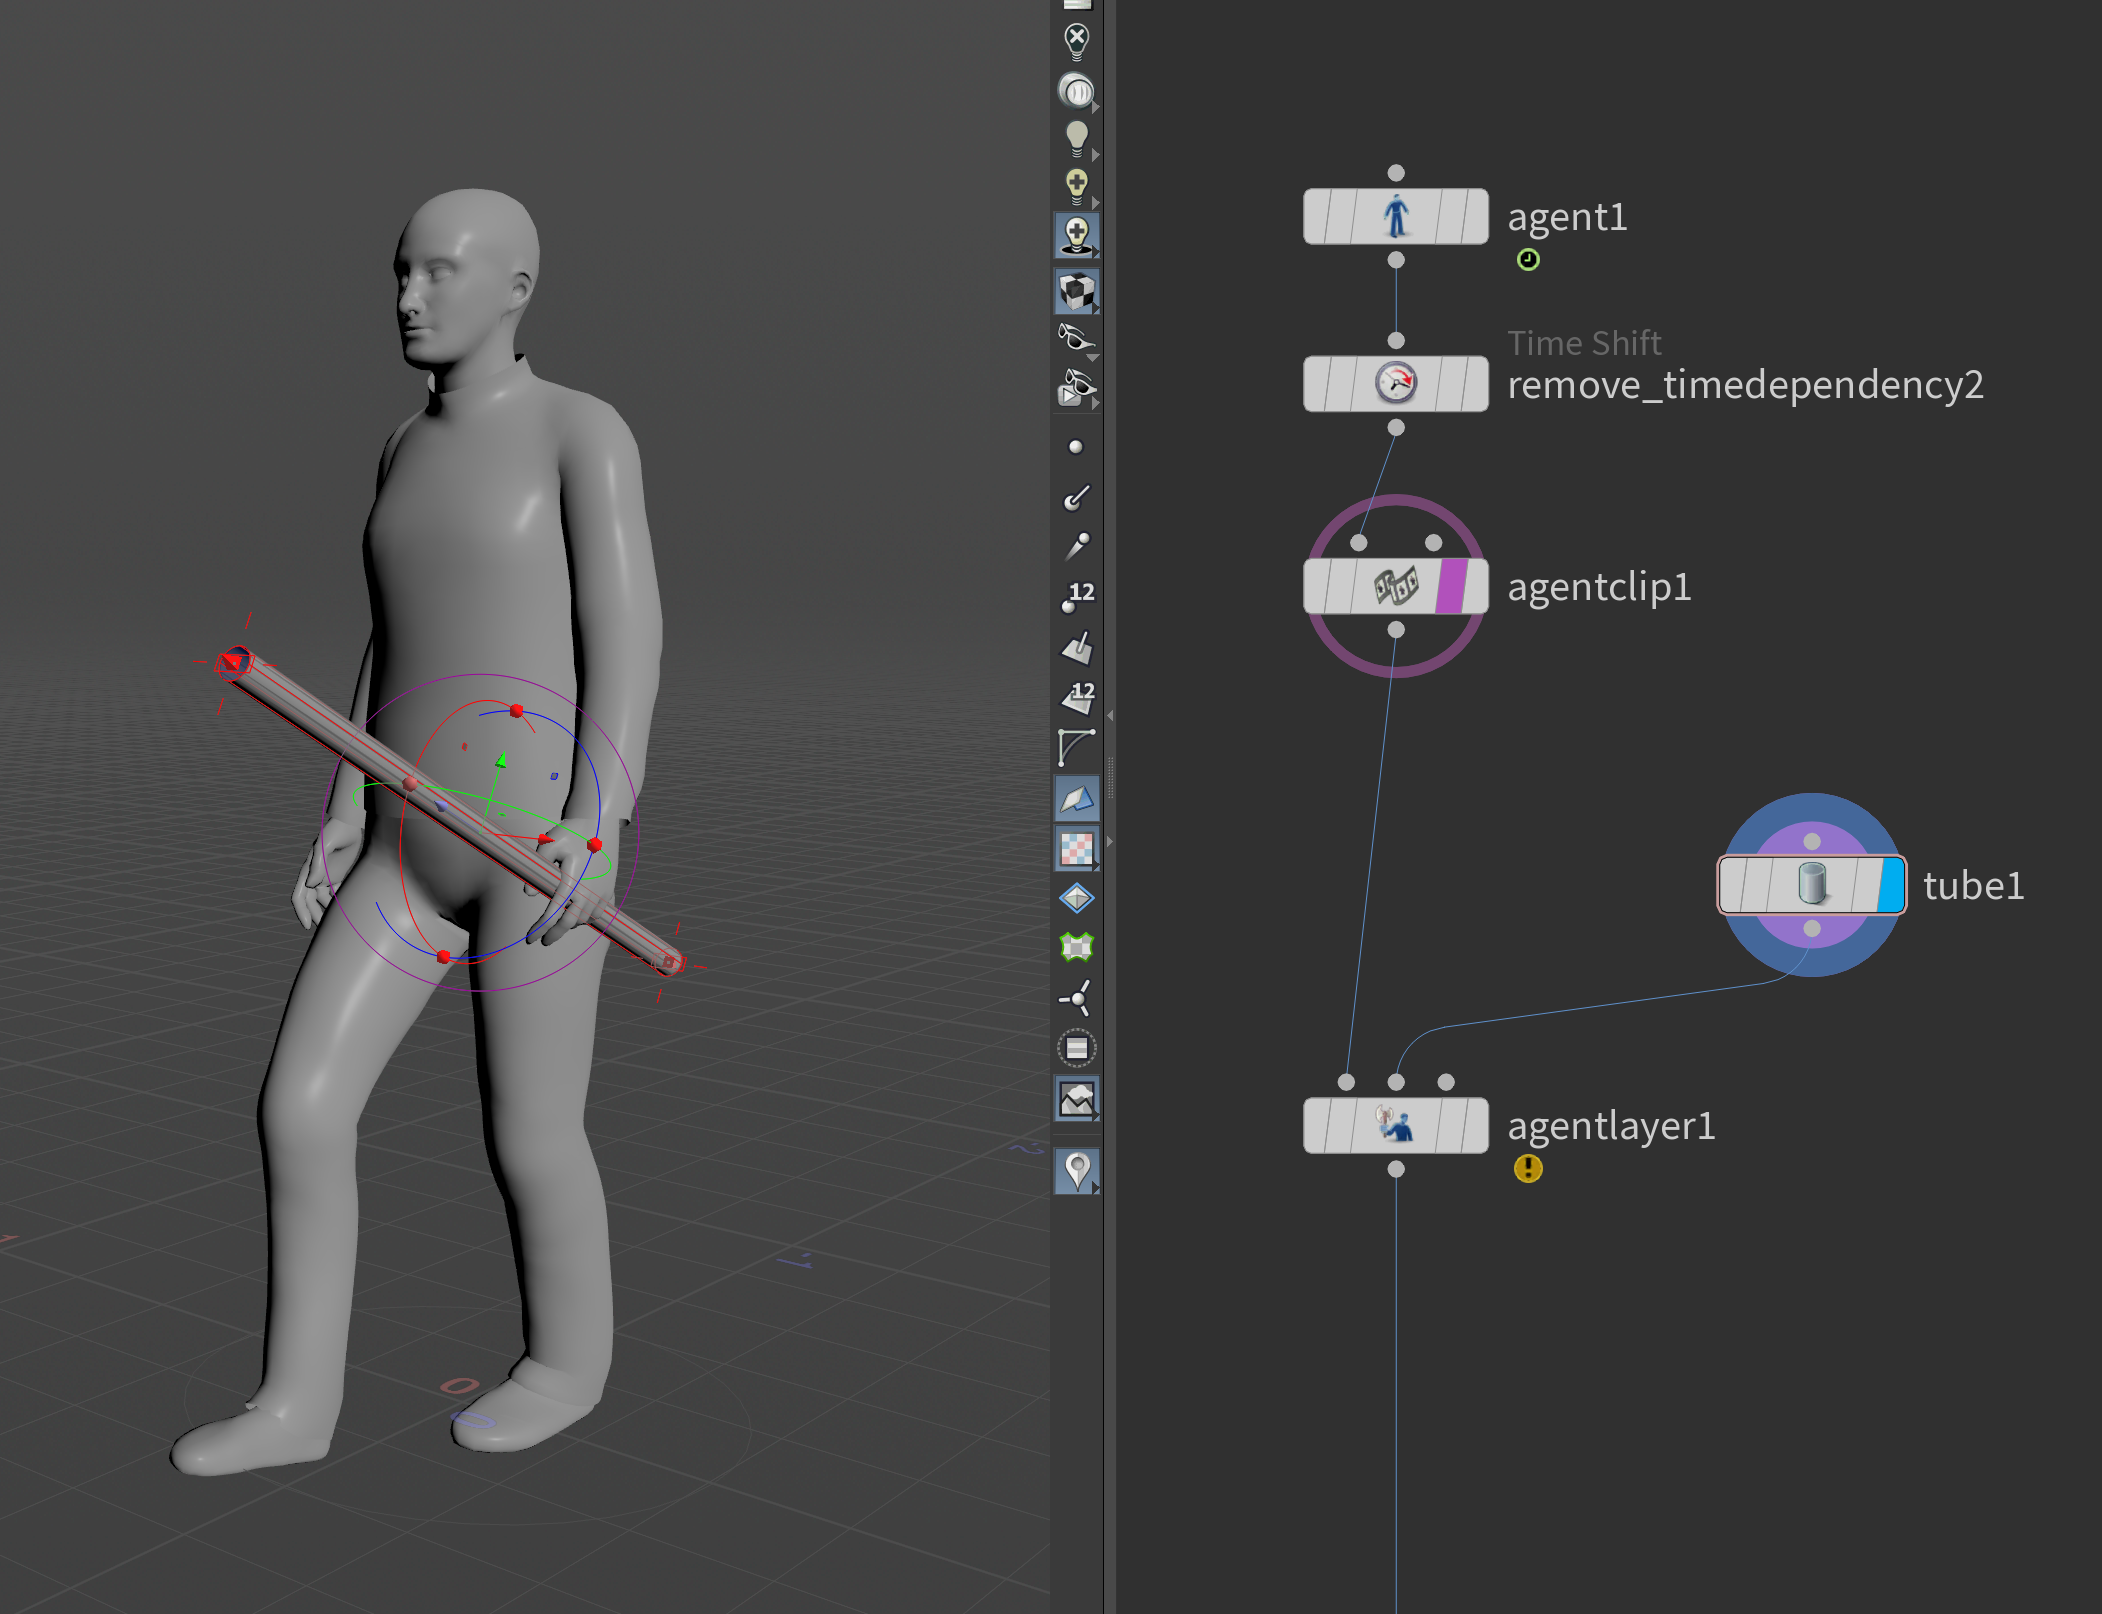The height and width of the screenshot is (1614, 2102).
Task: Toggle High Quality Lighting with Shadows icon
Action: click(1076, 236)
